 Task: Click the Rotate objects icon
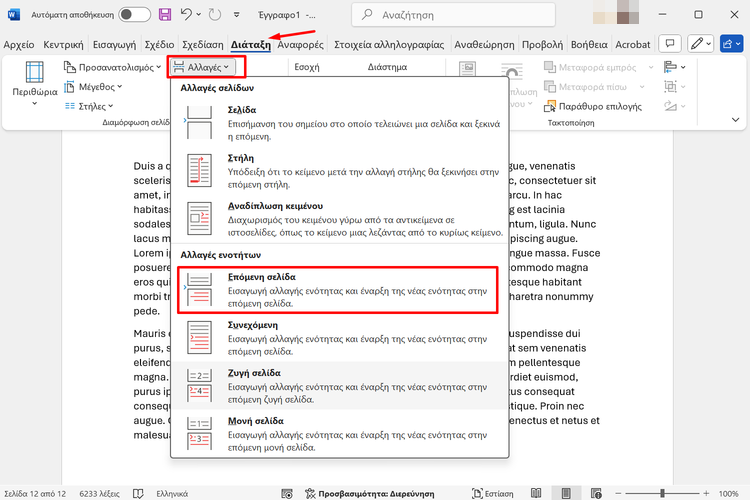[674, 106]
